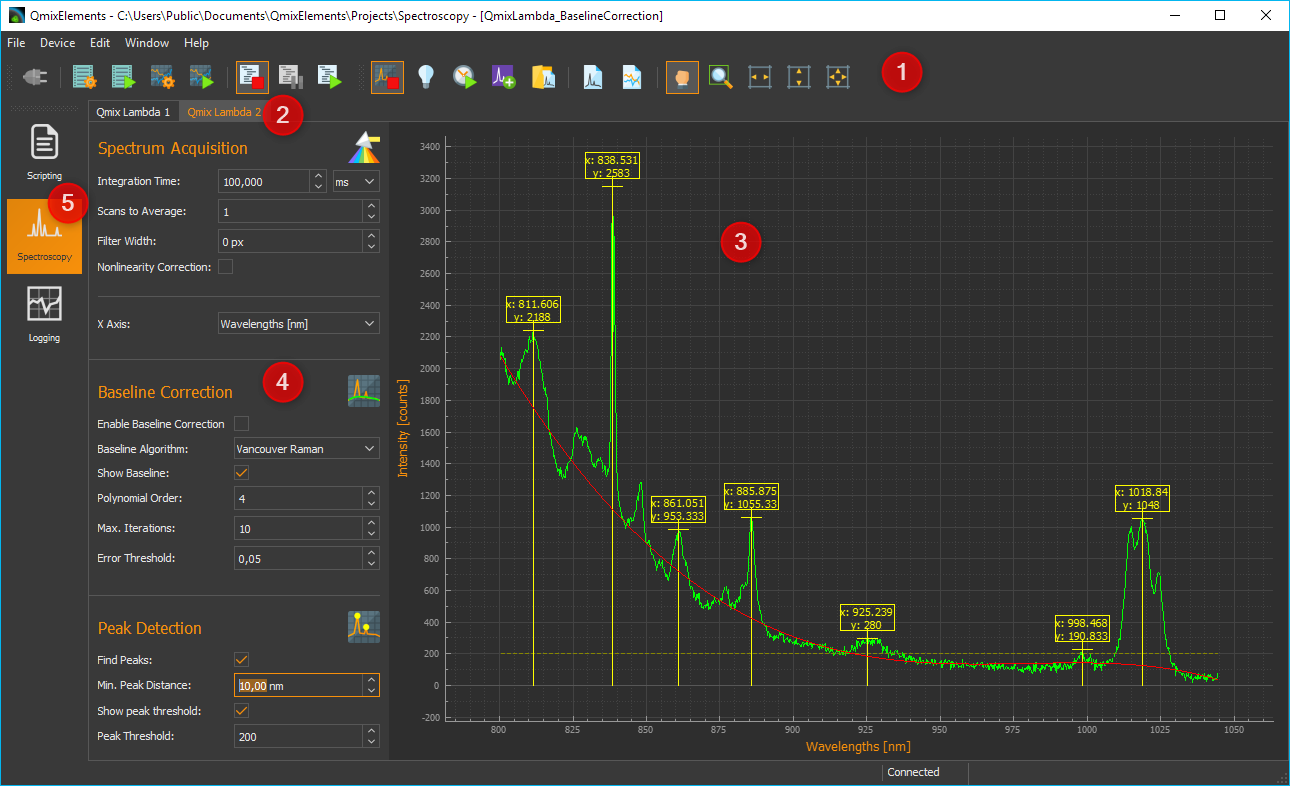This screenshot has width=1290, height=786.
Task: Switch to the Qmix Lambda 1 tab
Action: point(133,112)
